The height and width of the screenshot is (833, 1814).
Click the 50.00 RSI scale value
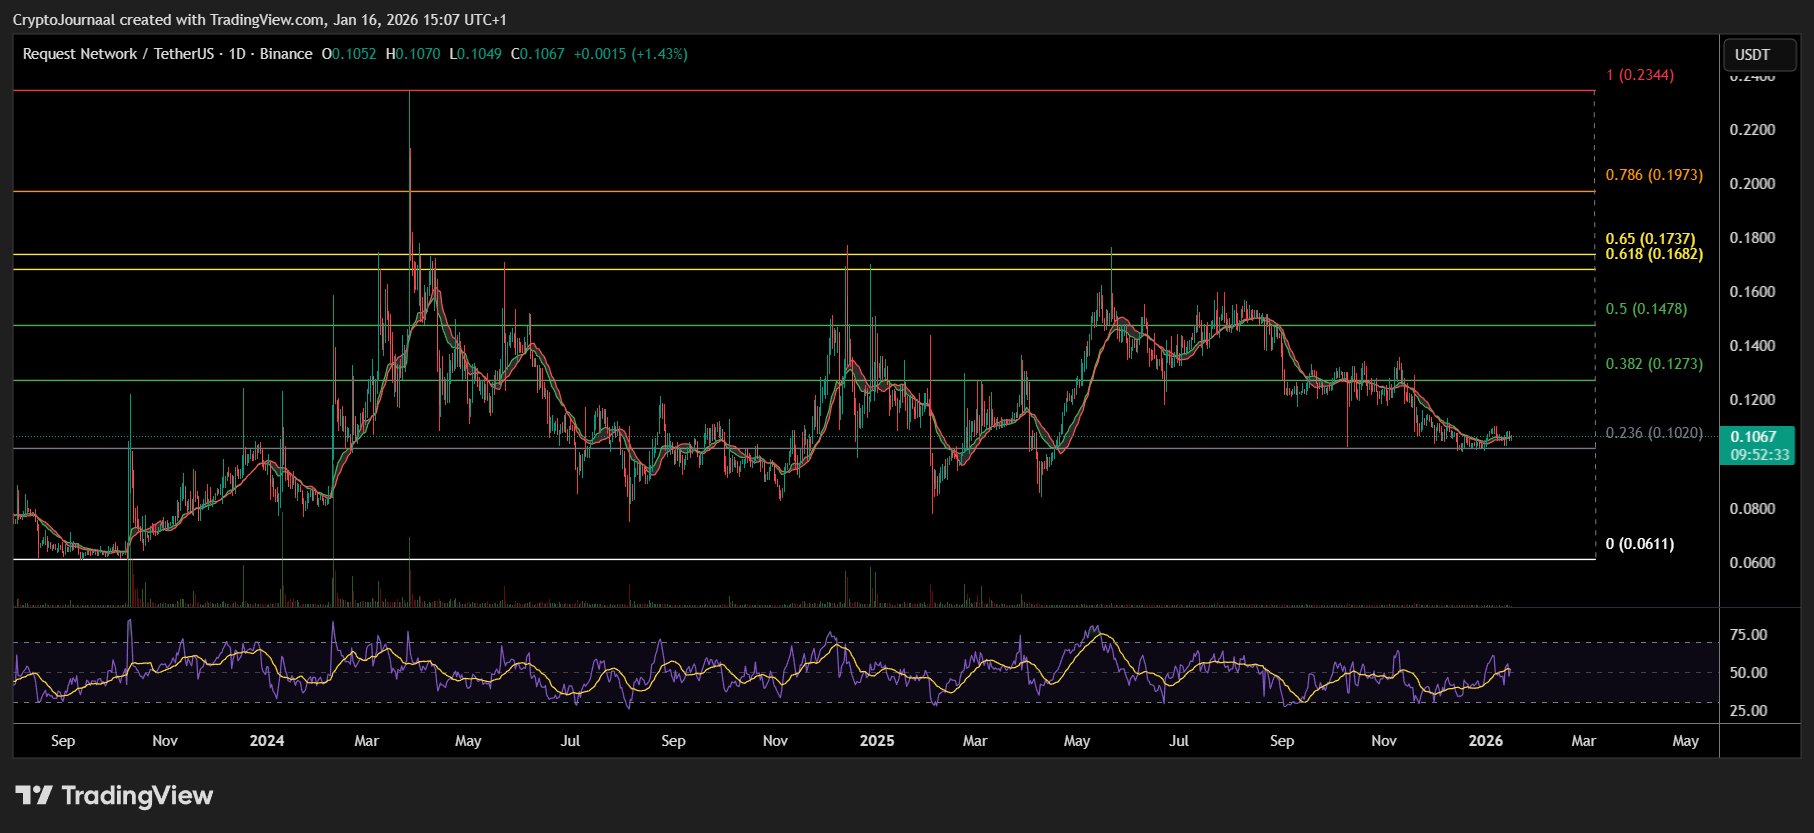(x=1748, y=673)
